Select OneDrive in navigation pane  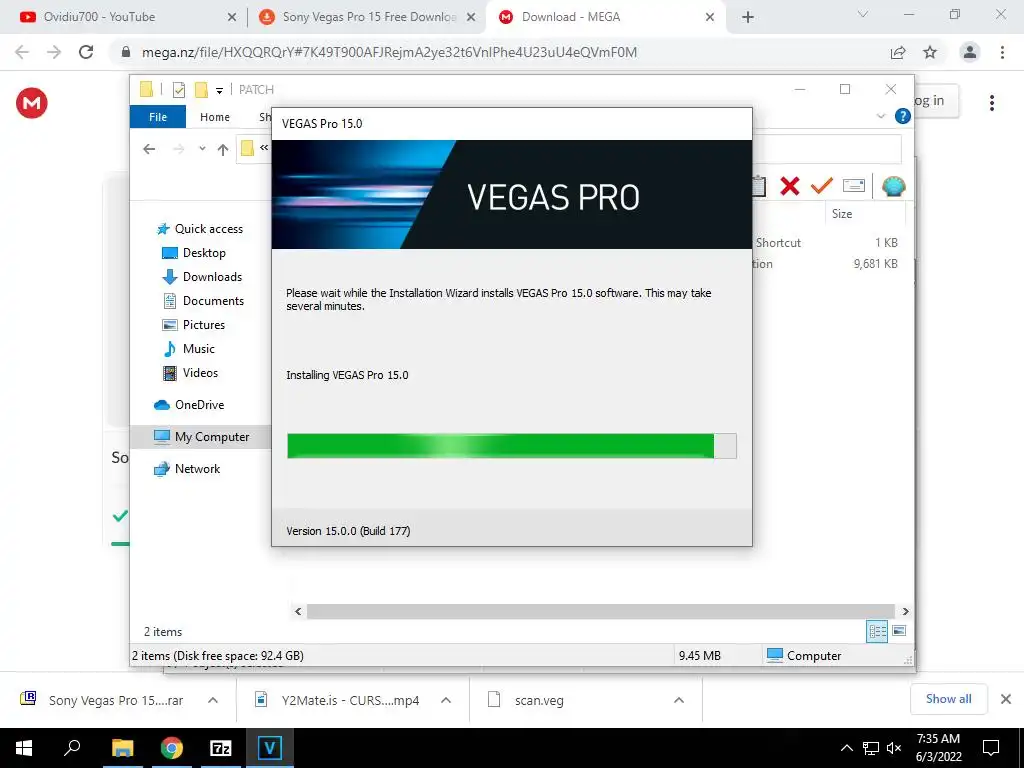[x=189, y=405]
